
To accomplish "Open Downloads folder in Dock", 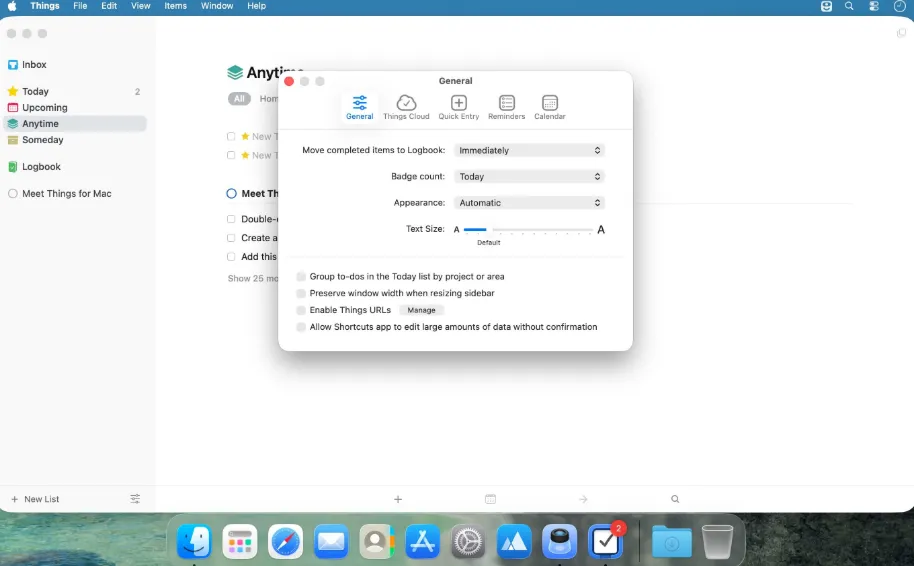I will click(x=672, y=542).
